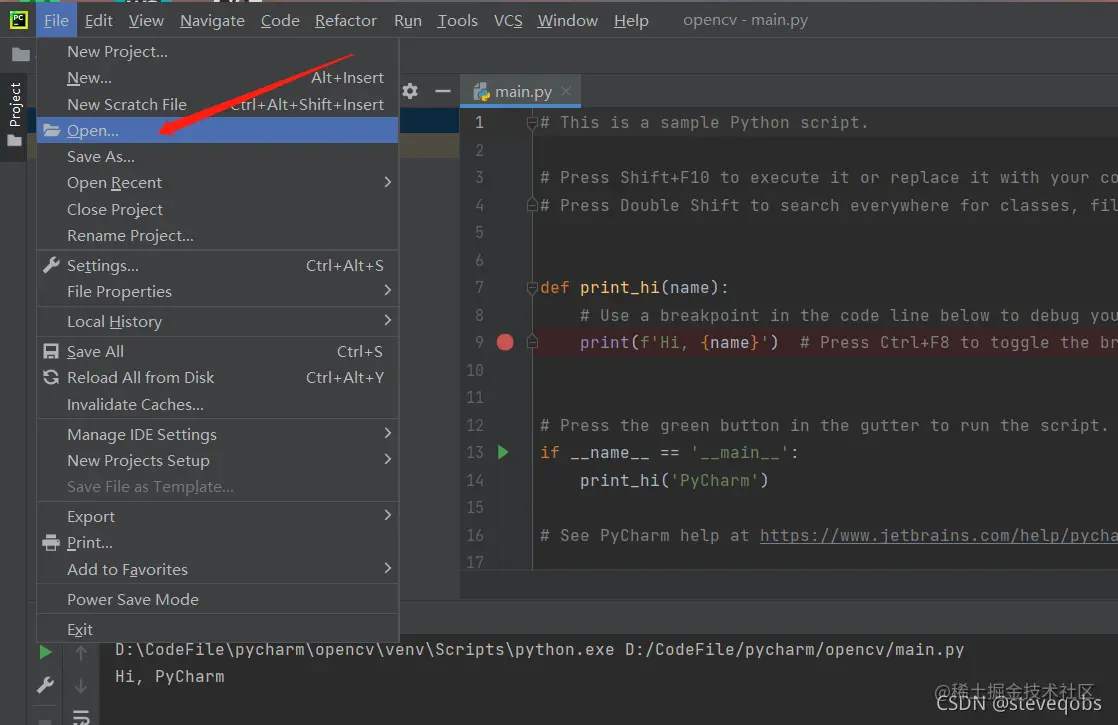Rerun script with green play button in Run panel
Image resolution: width=1118 pixels, height=725 pixels.
click(x=46, y=652)
